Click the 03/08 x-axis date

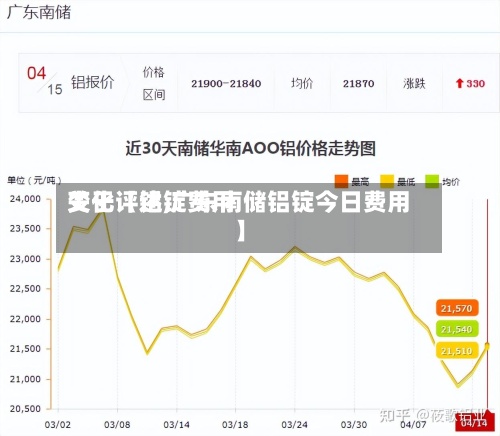point(117,425)
